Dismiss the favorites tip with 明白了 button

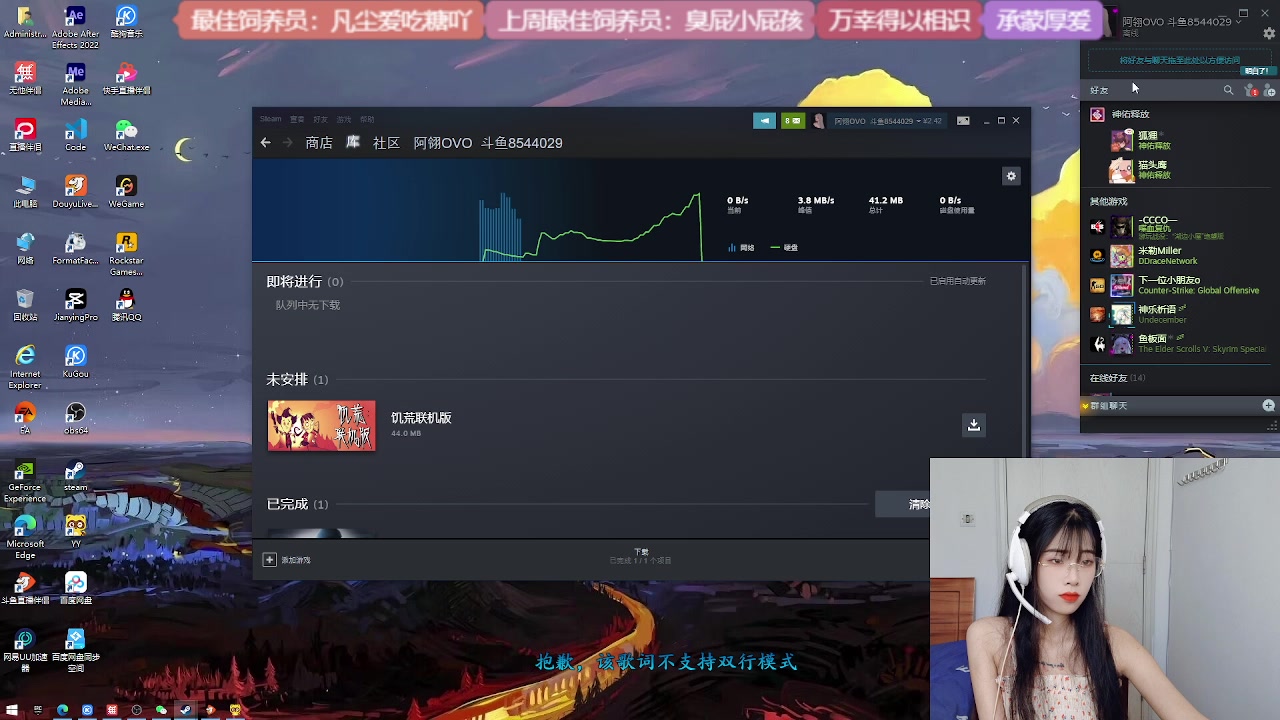click(1257, 71)
